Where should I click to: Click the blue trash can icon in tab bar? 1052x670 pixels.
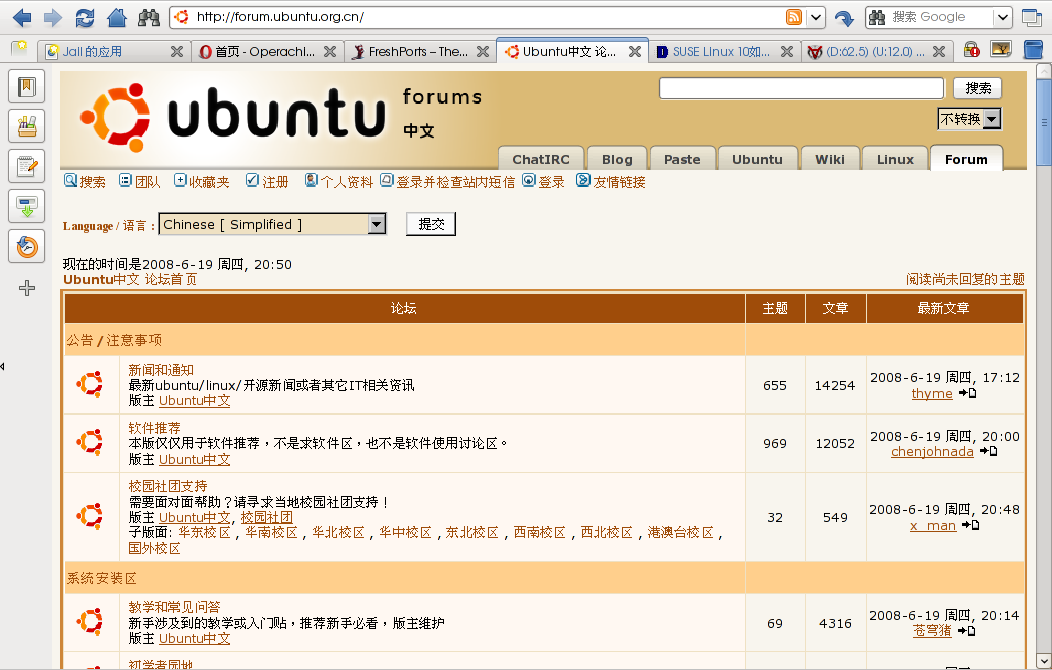click(1034, 49)
